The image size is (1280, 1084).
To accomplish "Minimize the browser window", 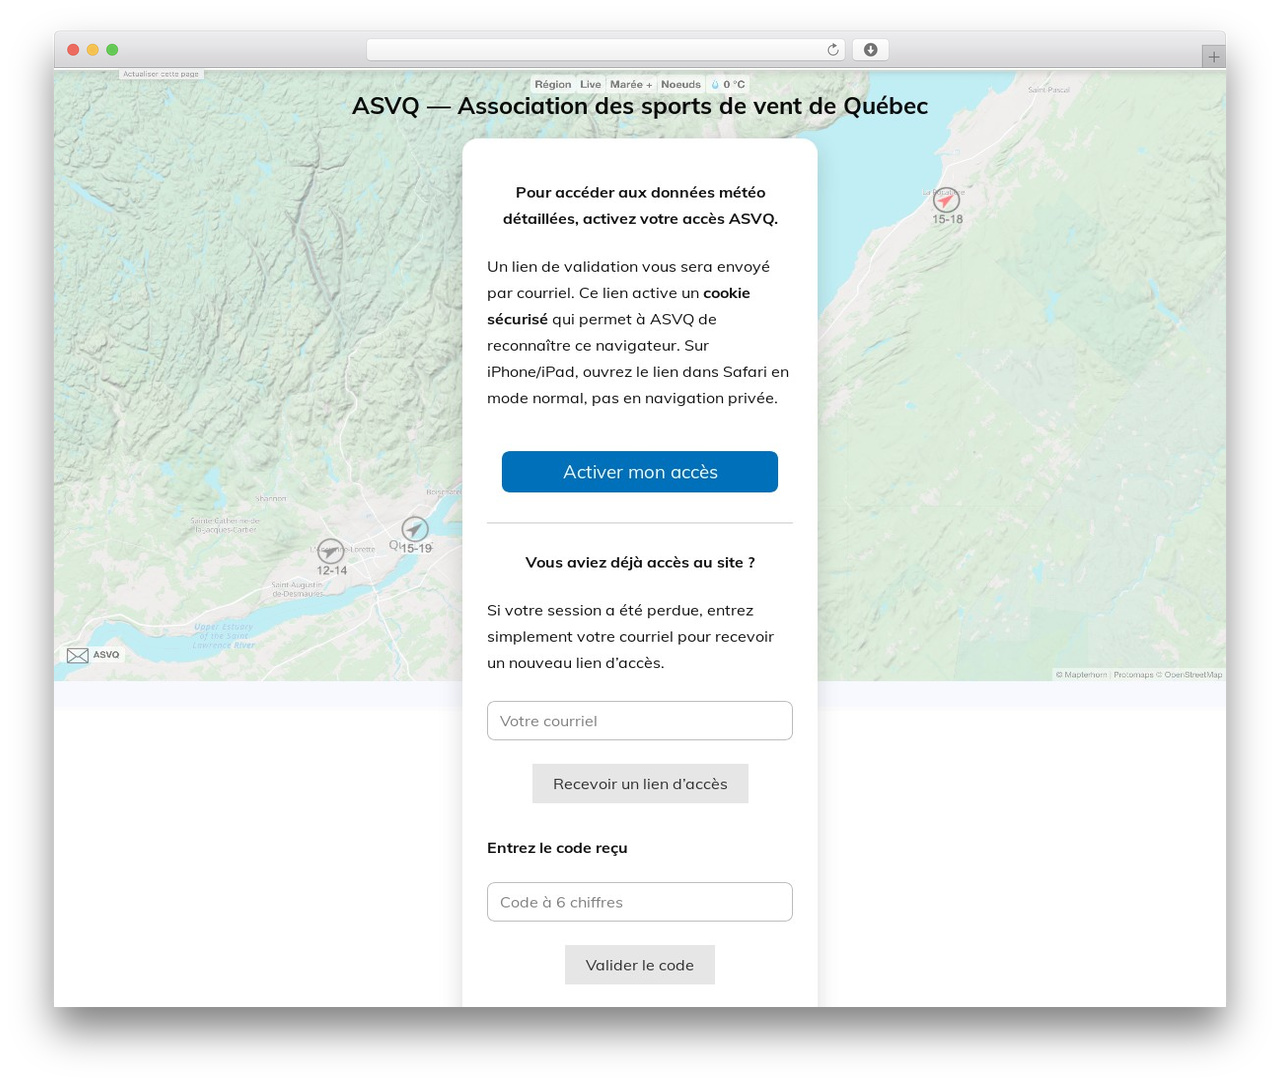I will (x=93, y=50).
